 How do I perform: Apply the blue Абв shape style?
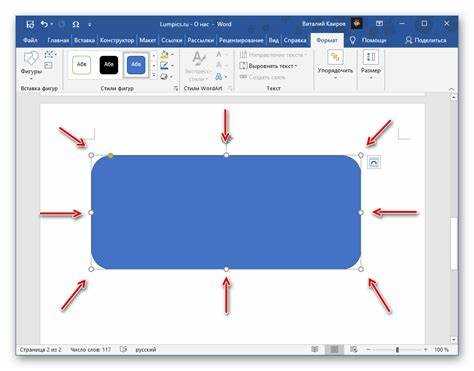tap(136, 64)
